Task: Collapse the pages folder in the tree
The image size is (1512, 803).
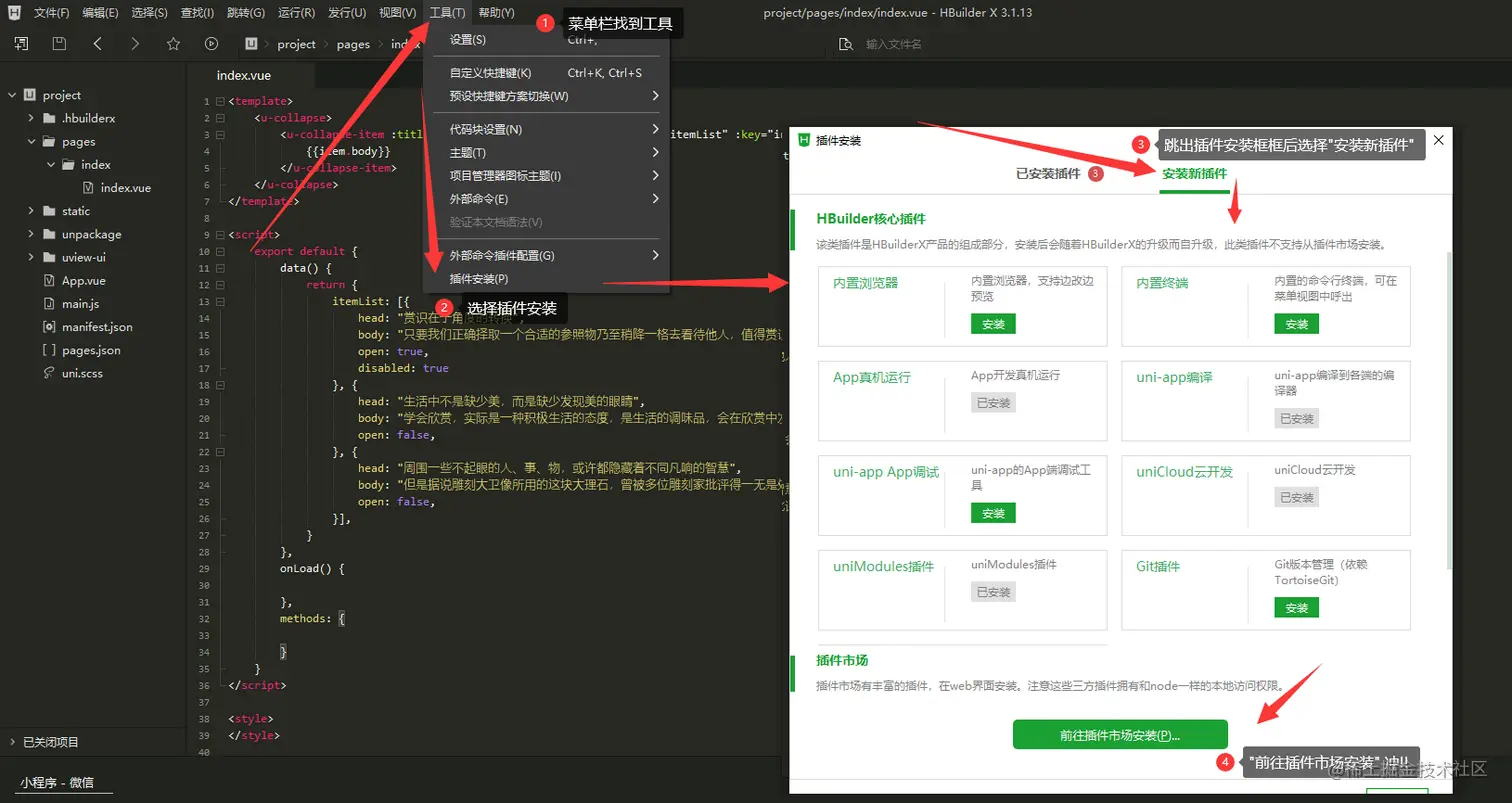Action: click(x=32, y=142)
